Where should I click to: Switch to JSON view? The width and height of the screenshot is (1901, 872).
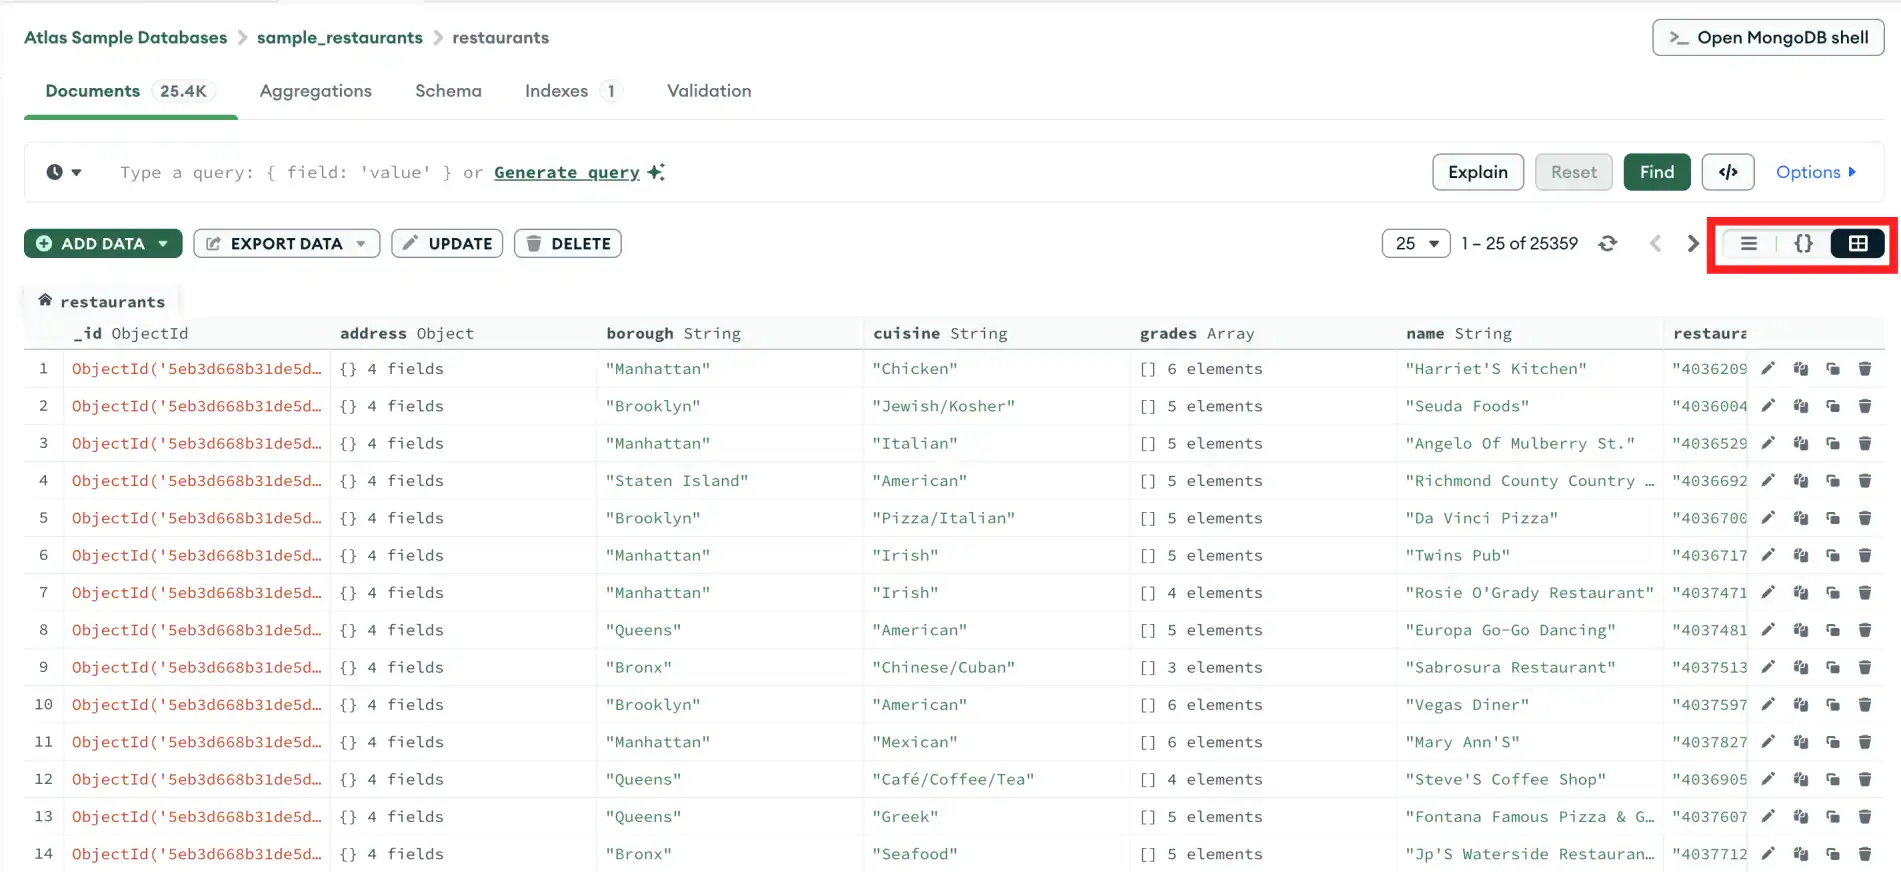point(1803,244)
